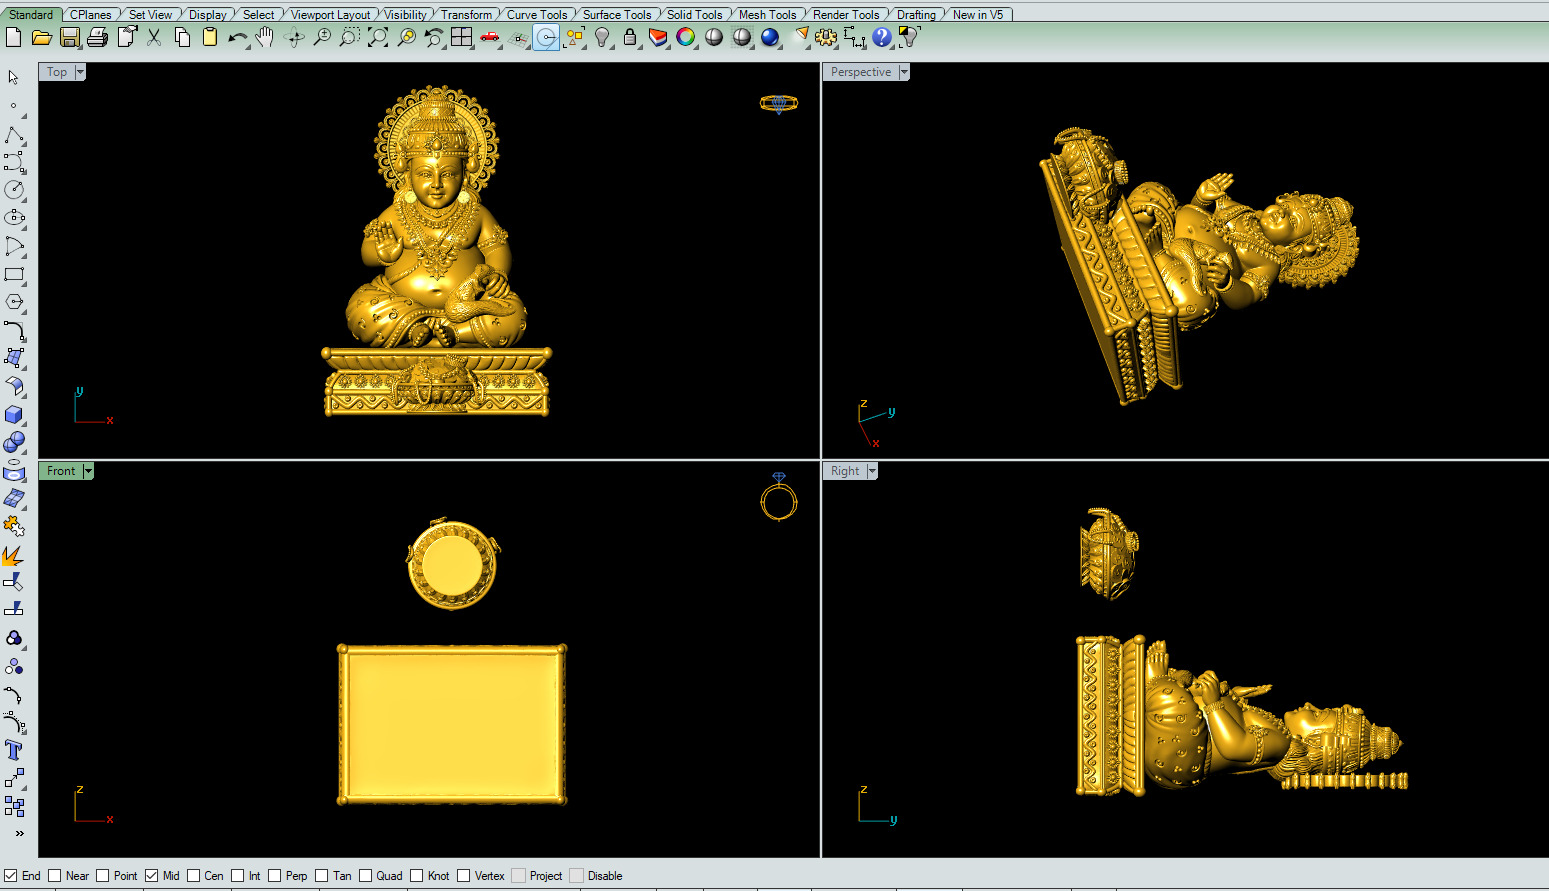Save the model with the floppy disk icon
1549x891 pixels.
tap(69, 37)
